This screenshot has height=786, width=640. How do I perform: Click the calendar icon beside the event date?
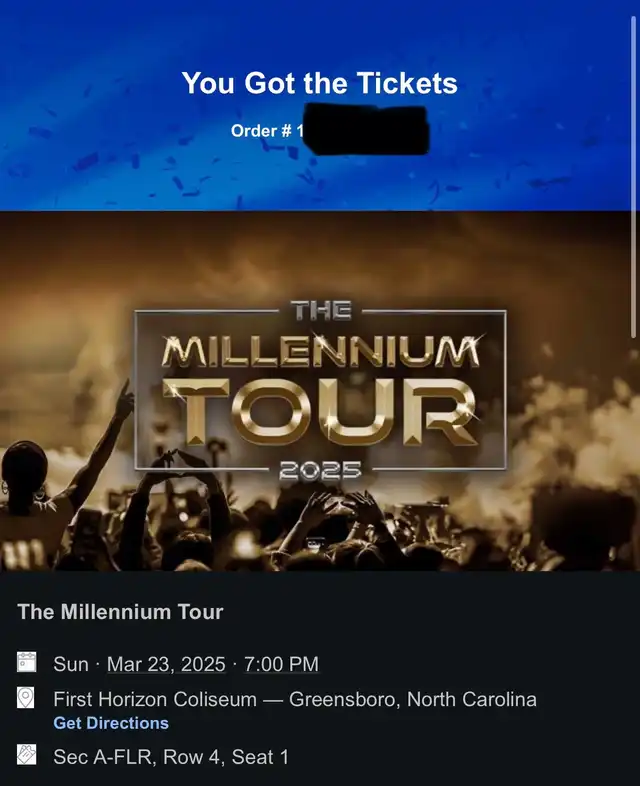tap(27, 662)
